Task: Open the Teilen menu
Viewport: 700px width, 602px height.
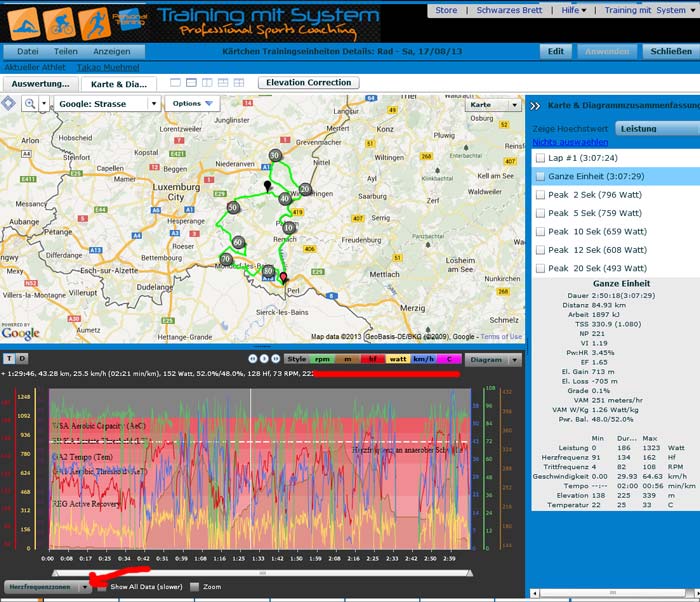Action: click(66, 51)
